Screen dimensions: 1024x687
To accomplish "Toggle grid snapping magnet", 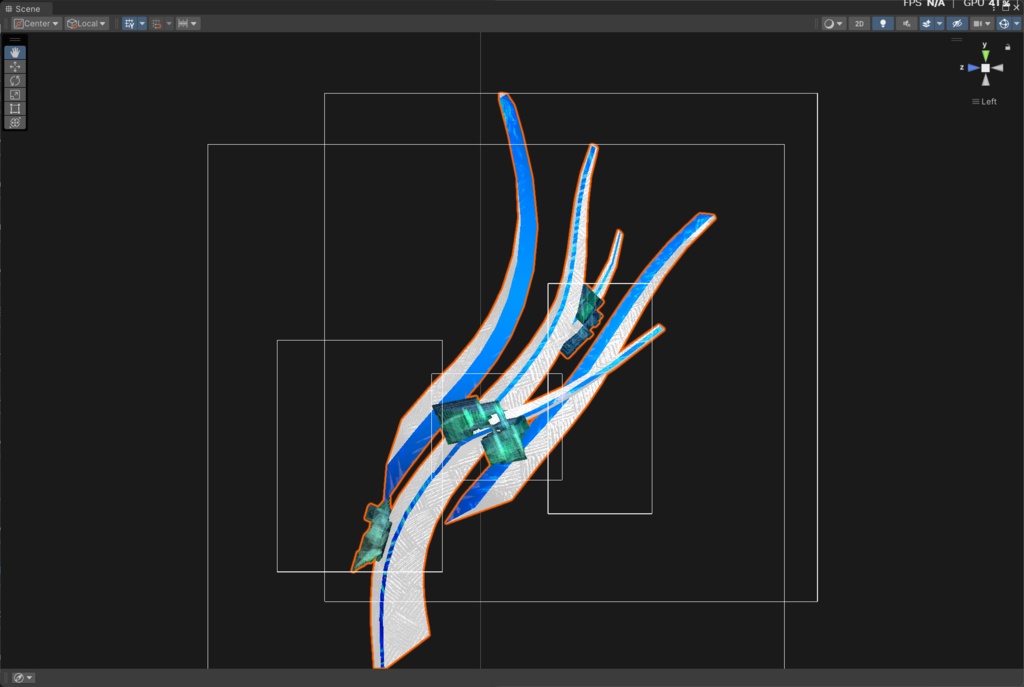I will click(x=157, y=24).
